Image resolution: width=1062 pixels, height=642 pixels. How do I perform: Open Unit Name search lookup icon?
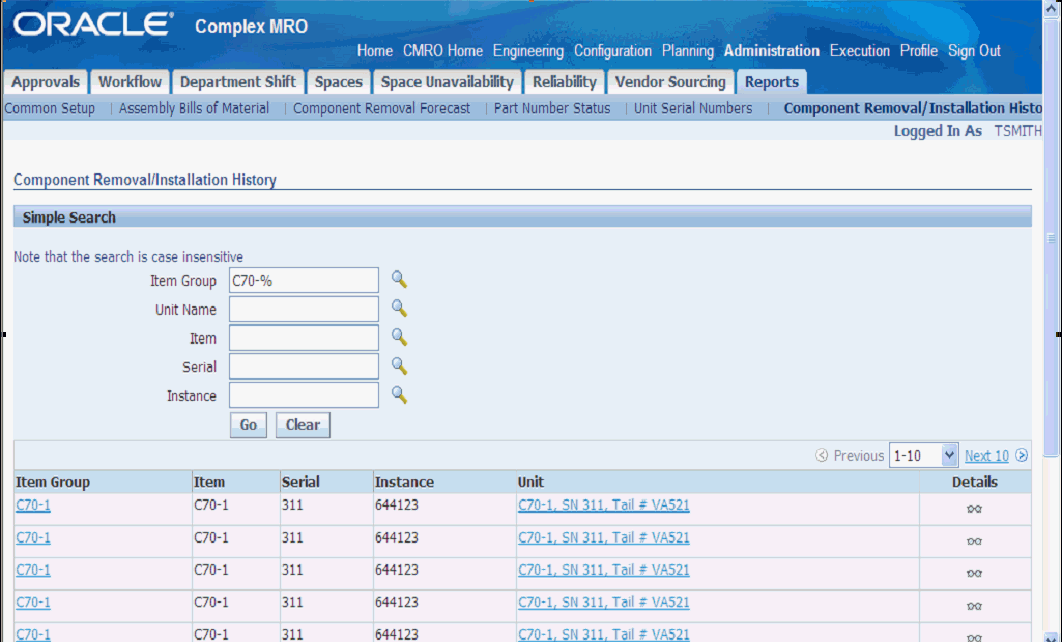pos(399,308)
